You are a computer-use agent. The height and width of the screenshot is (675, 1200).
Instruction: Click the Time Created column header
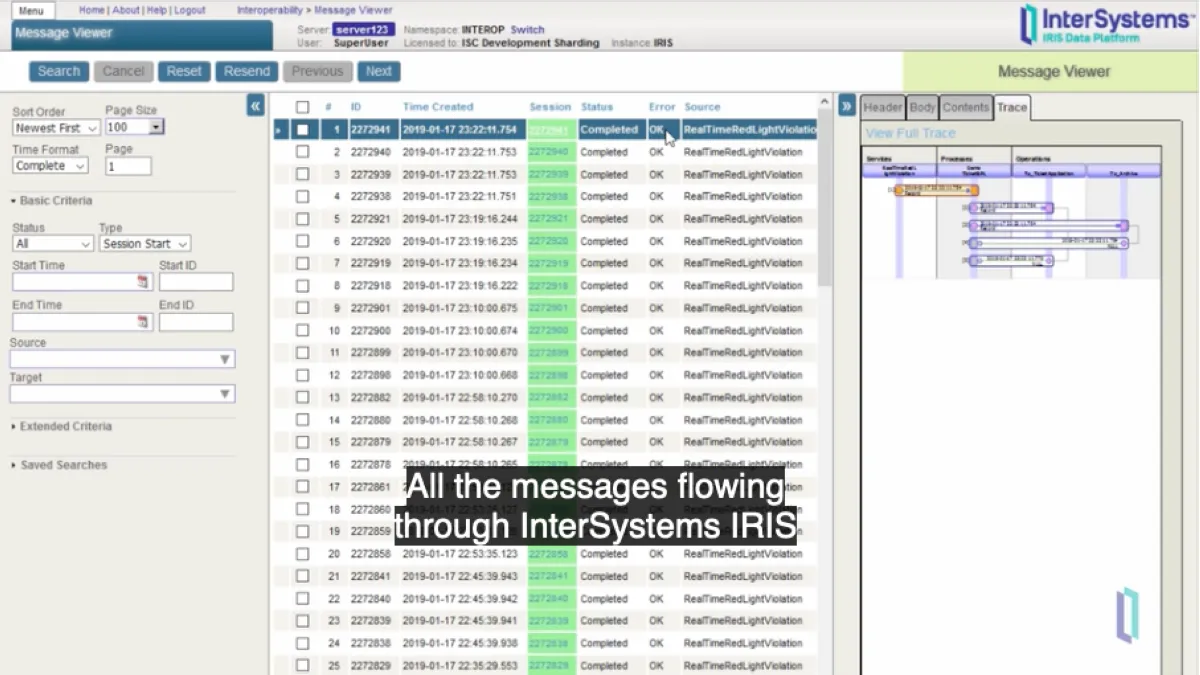[x=438, y=107]
